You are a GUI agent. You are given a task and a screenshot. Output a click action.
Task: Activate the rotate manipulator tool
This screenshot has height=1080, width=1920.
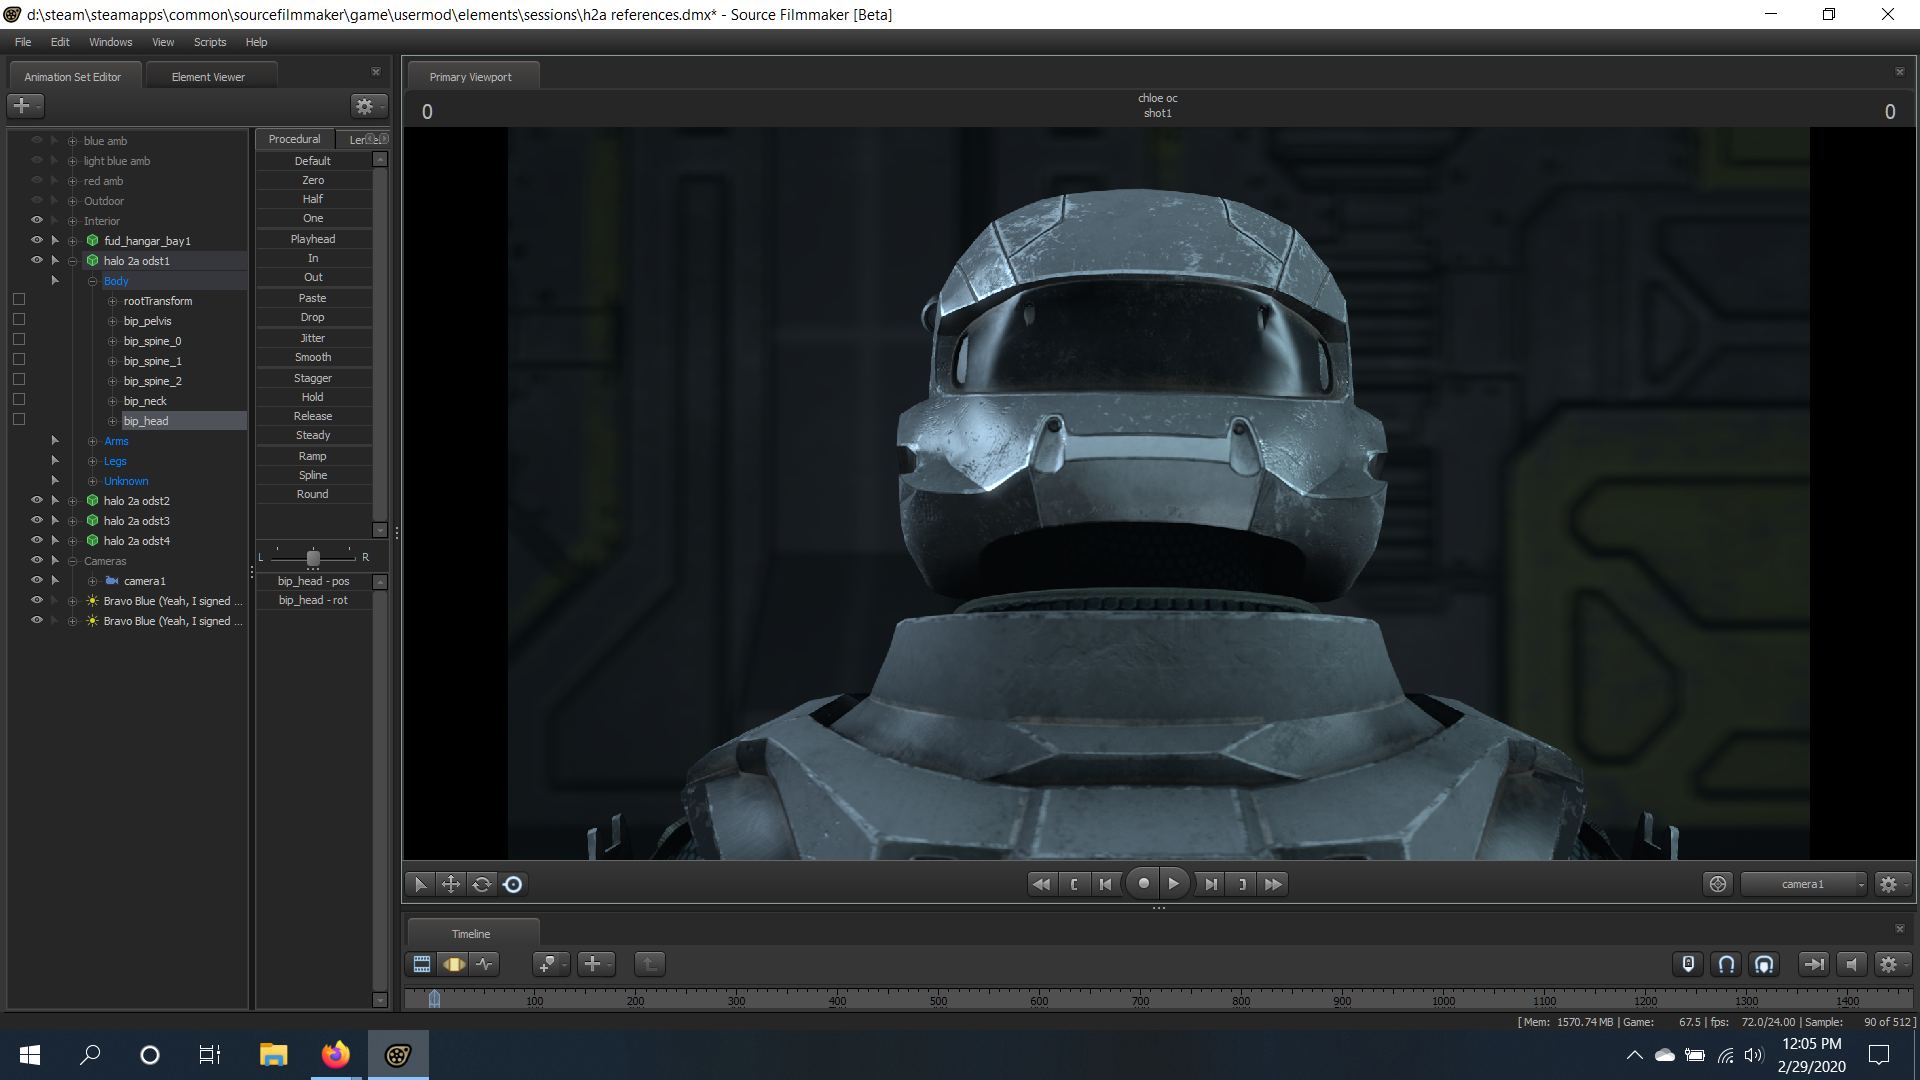tap(482, 884)
